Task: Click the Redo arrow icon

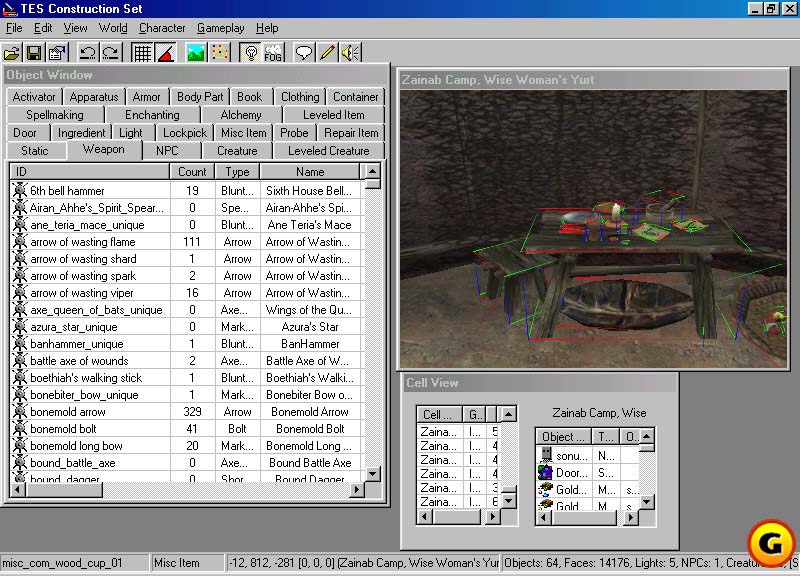Action: click(111, 53)
